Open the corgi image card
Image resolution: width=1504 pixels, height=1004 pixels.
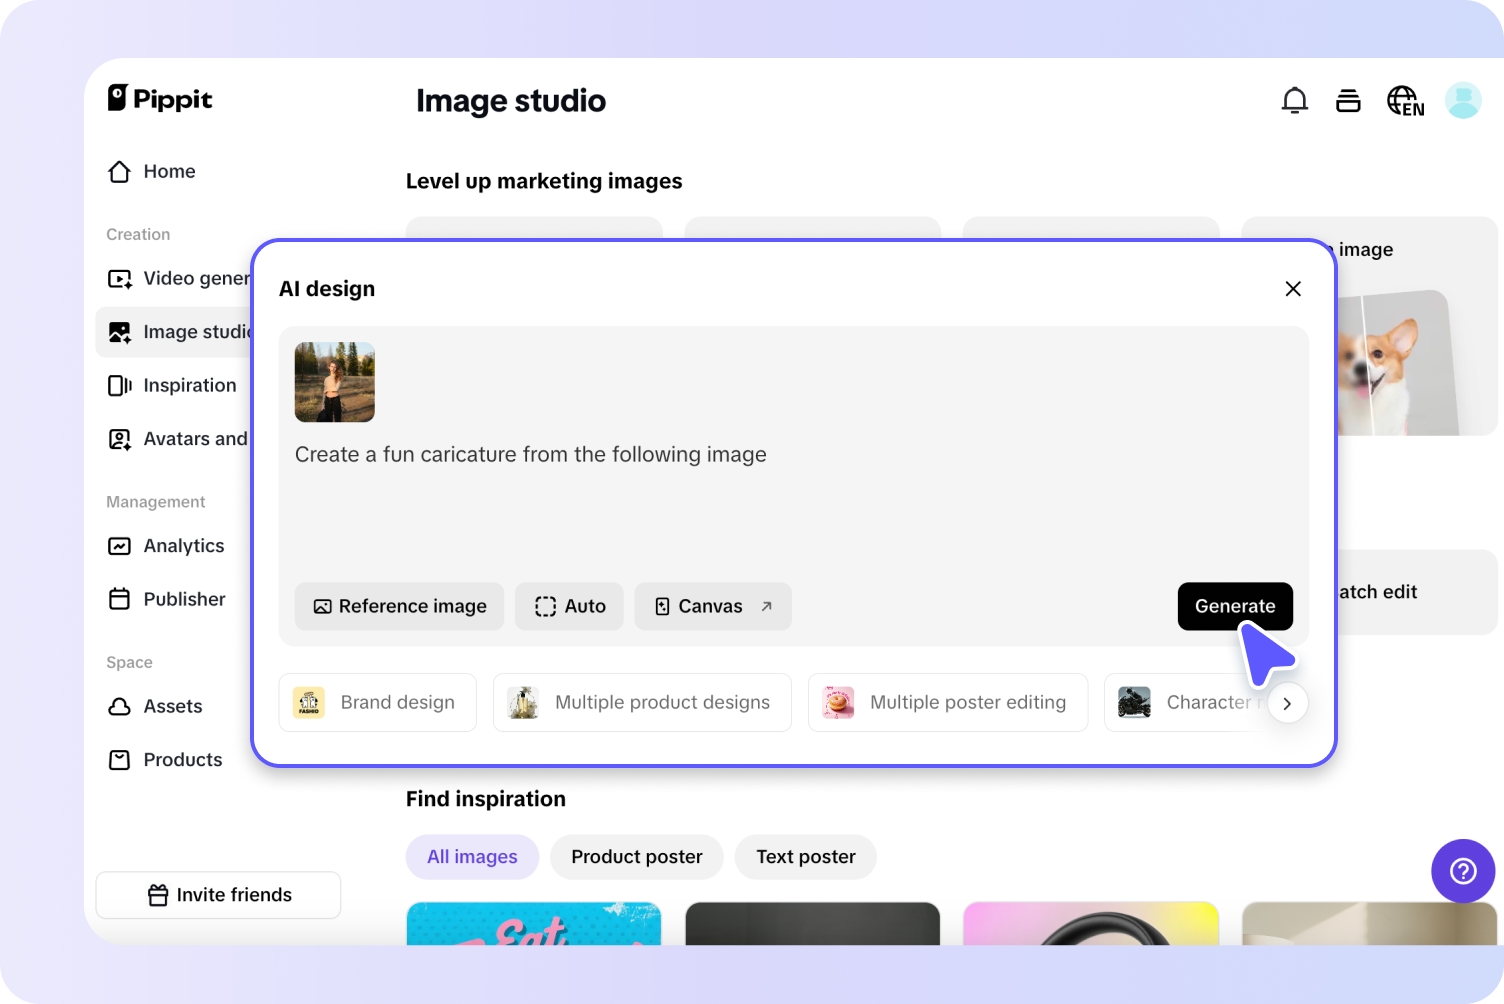pyautogui.click(x=1418, y=327)
